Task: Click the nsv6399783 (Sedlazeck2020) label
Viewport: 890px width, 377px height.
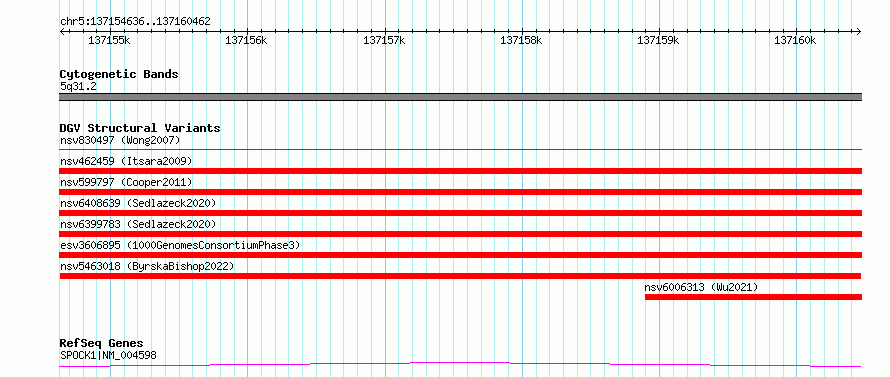Action: 138,224
